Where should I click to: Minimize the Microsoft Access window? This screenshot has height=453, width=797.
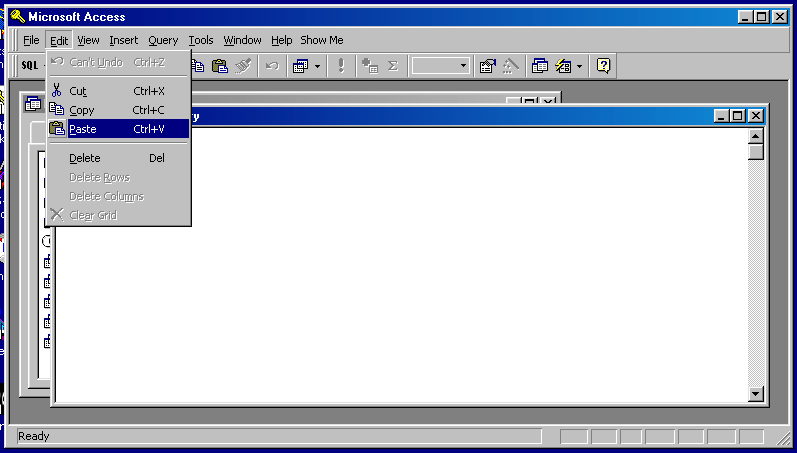point(746,17)
